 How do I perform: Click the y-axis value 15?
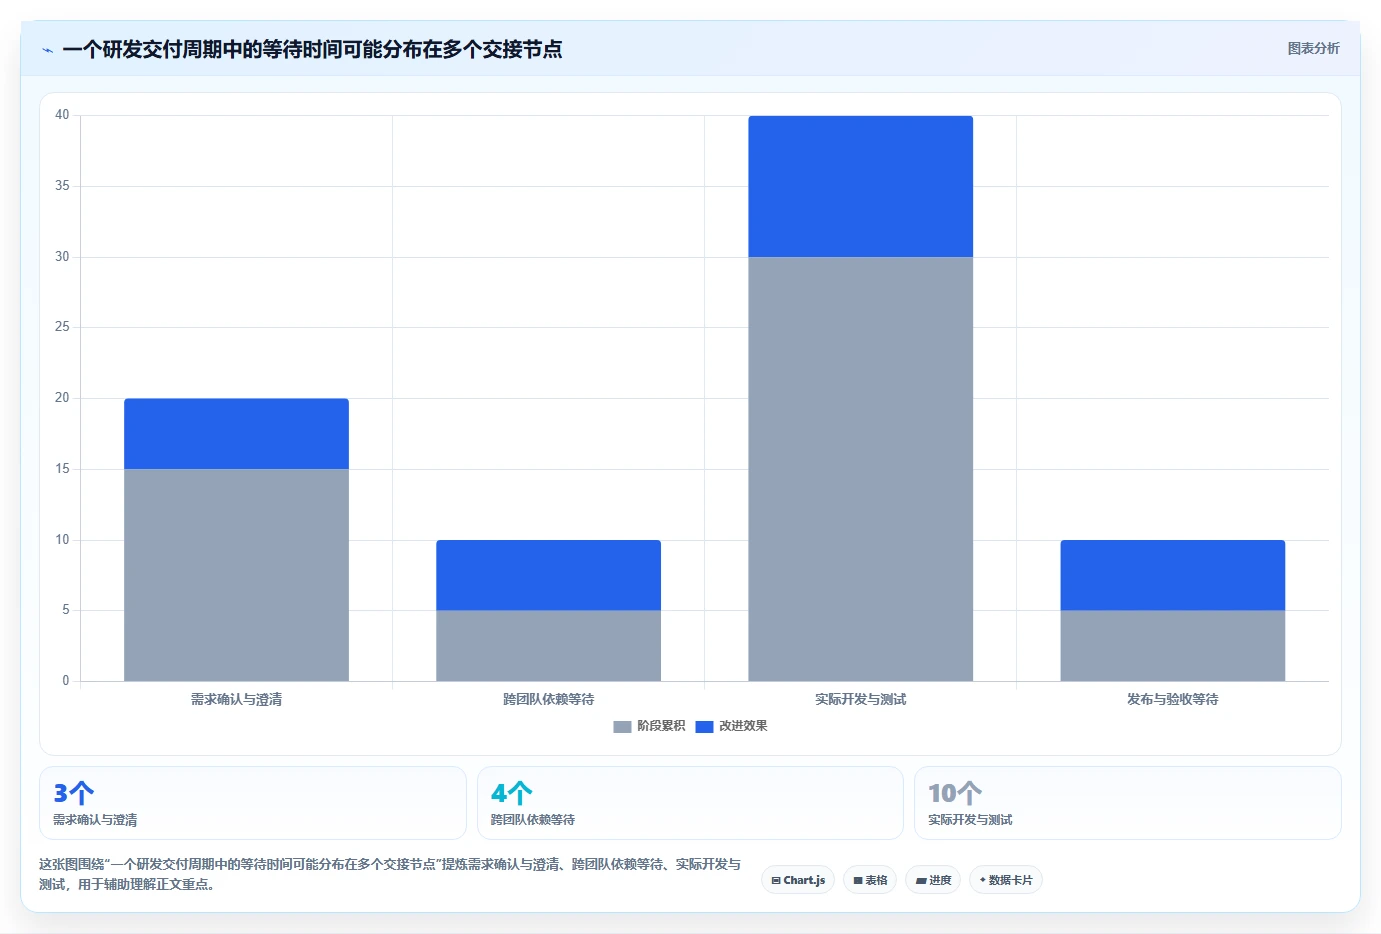62,469
